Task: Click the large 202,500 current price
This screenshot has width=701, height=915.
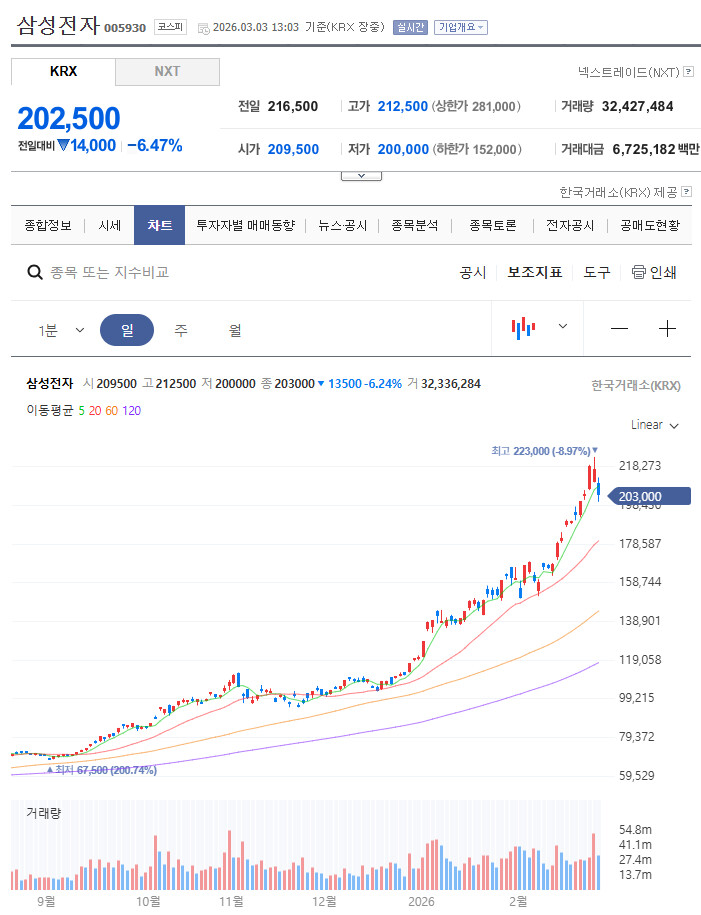Action: pos(69,118)
